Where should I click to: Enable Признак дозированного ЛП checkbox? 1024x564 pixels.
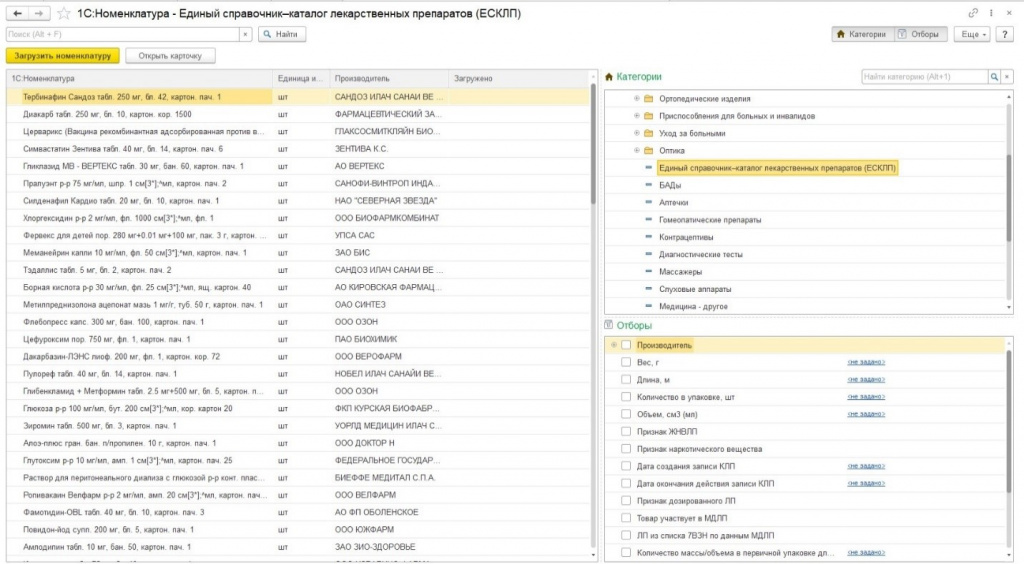click(626, 501)
